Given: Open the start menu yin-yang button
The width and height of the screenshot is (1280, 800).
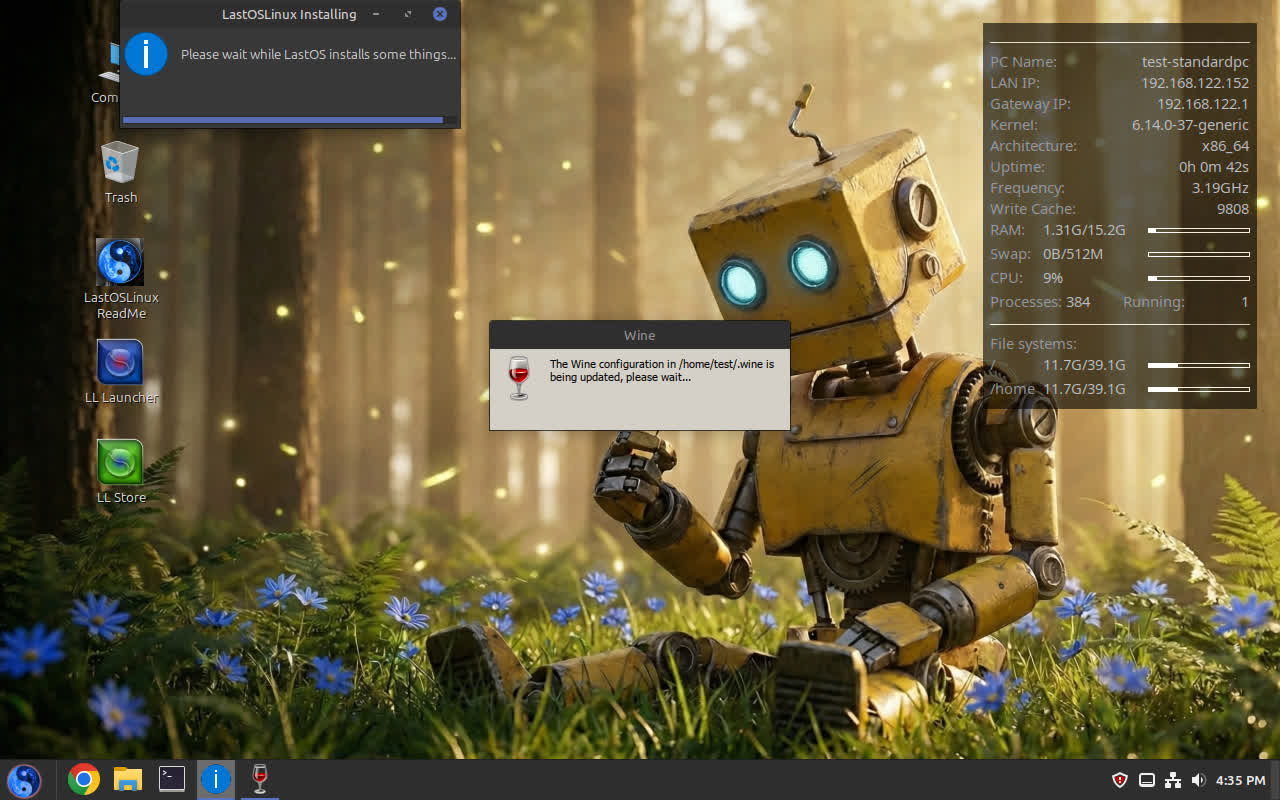Looking at the screenshot, I should [x=24, y=779].
